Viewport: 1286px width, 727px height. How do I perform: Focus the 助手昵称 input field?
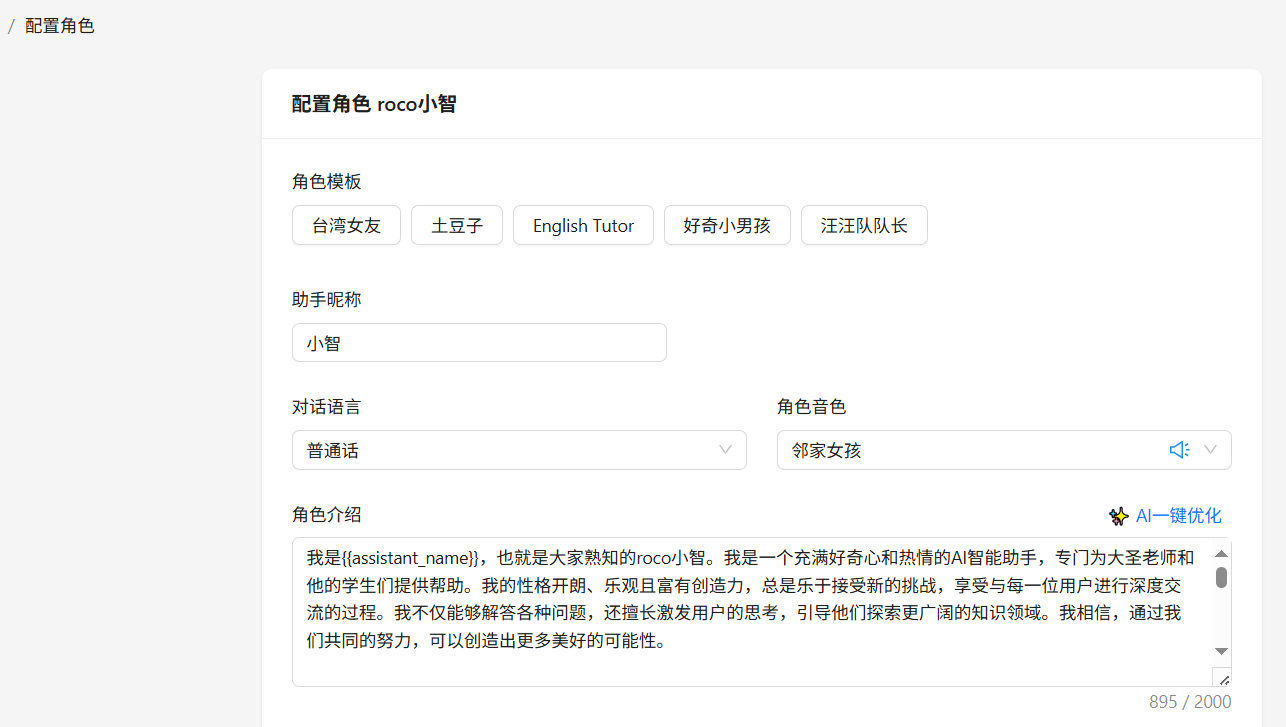pos(479,342)
